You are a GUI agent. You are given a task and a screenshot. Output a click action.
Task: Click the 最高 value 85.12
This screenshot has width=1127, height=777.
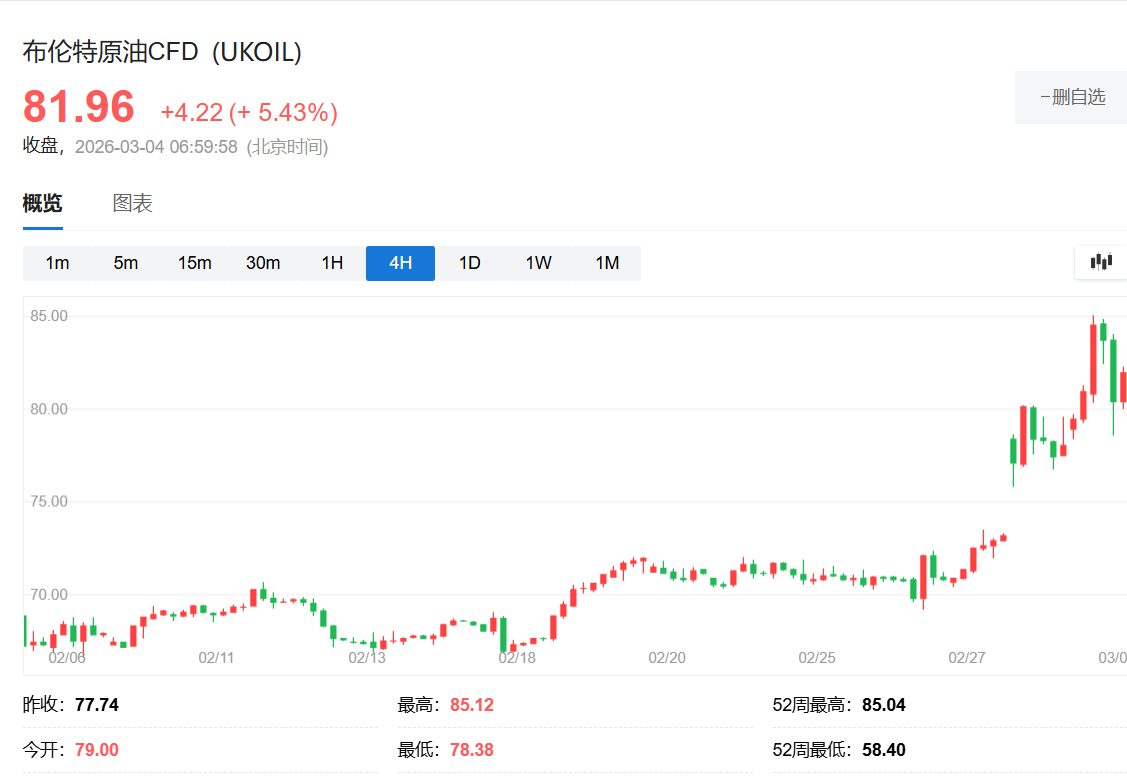tap(471, 705)
